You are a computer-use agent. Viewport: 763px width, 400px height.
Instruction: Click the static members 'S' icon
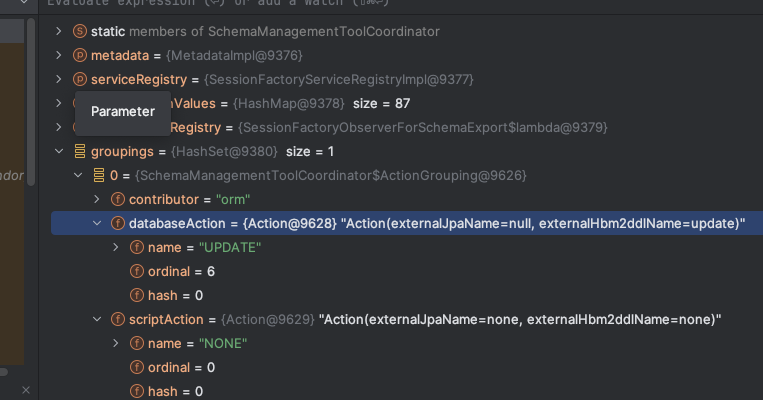[x=80, y=32]
